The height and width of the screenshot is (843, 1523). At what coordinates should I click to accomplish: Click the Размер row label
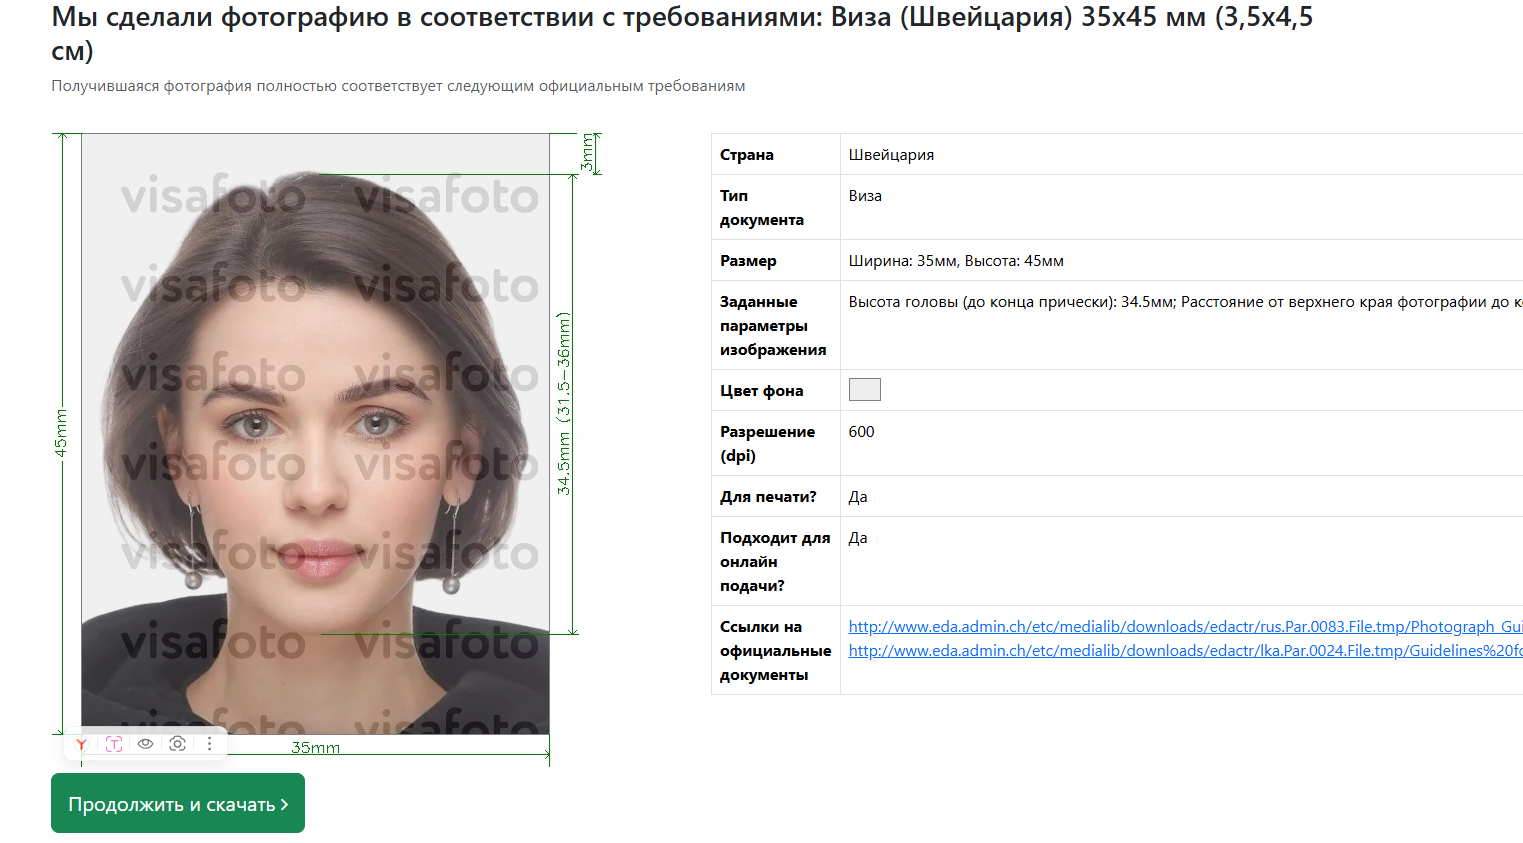coord(748,261)
